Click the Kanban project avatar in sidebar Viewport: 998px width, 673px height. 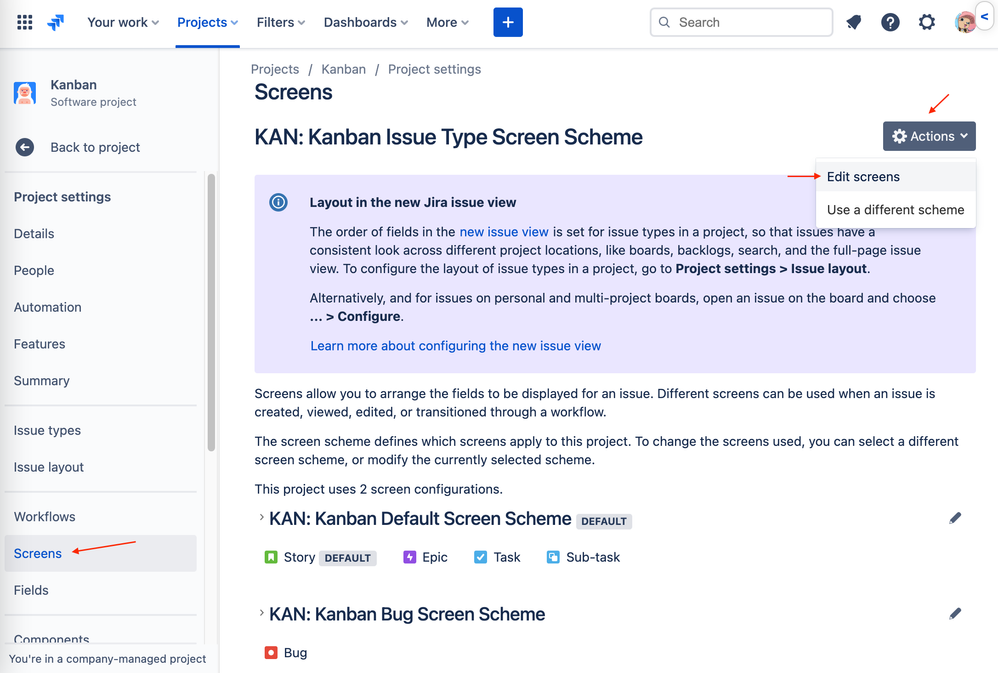click(25, 93)
